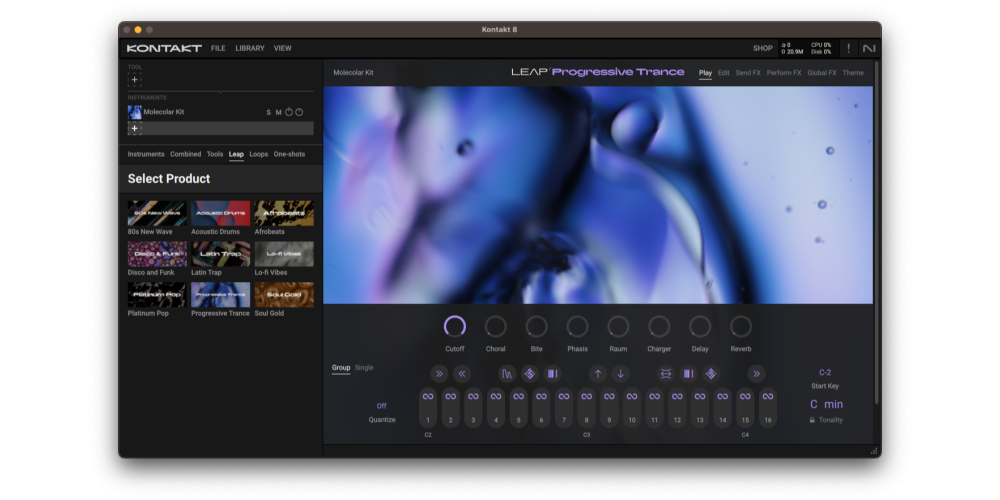Click the loop icon on pad 2
Viewport: 1000px width, 500px height.
tap(450, 397)
